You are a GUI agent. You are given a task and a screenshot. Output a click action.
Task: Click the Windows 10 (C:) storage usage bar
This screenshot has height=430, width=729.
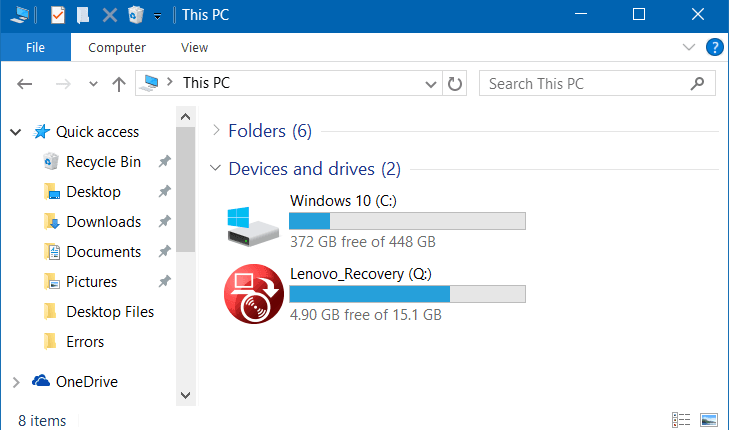(x=407, y=221)
